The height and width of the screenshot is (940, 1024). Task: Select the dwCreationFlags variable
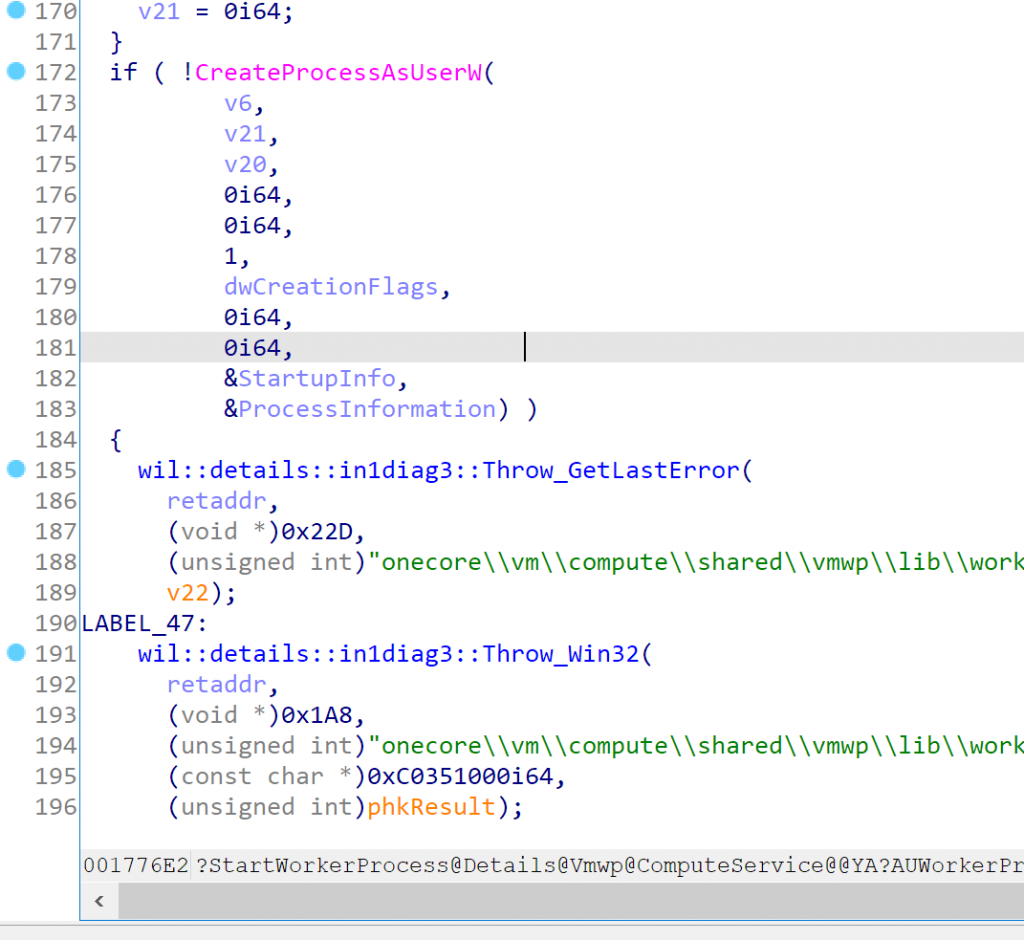[x=330, y=286]
